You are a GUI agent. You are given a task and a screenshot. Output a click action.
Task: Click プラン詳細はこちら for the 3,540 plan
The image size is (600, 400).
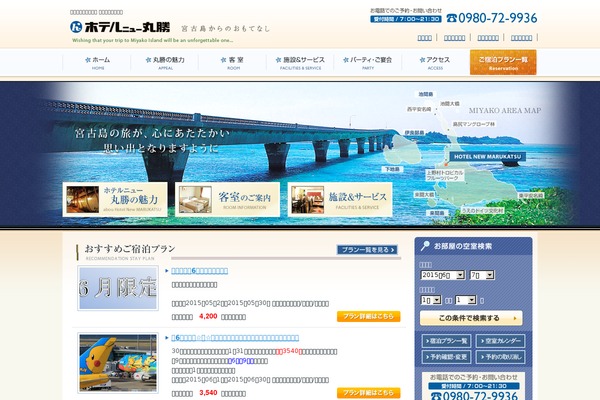pos(368,393)
